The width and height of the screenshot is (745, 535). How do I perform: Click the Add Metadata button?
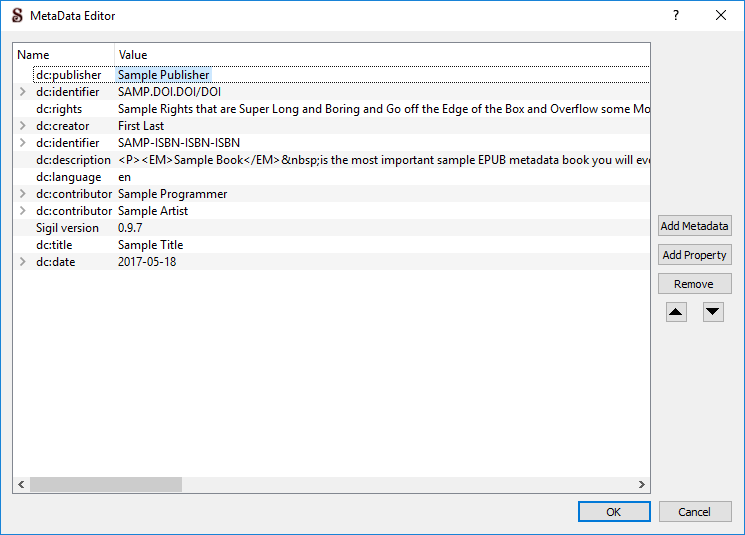coord(694,226)
